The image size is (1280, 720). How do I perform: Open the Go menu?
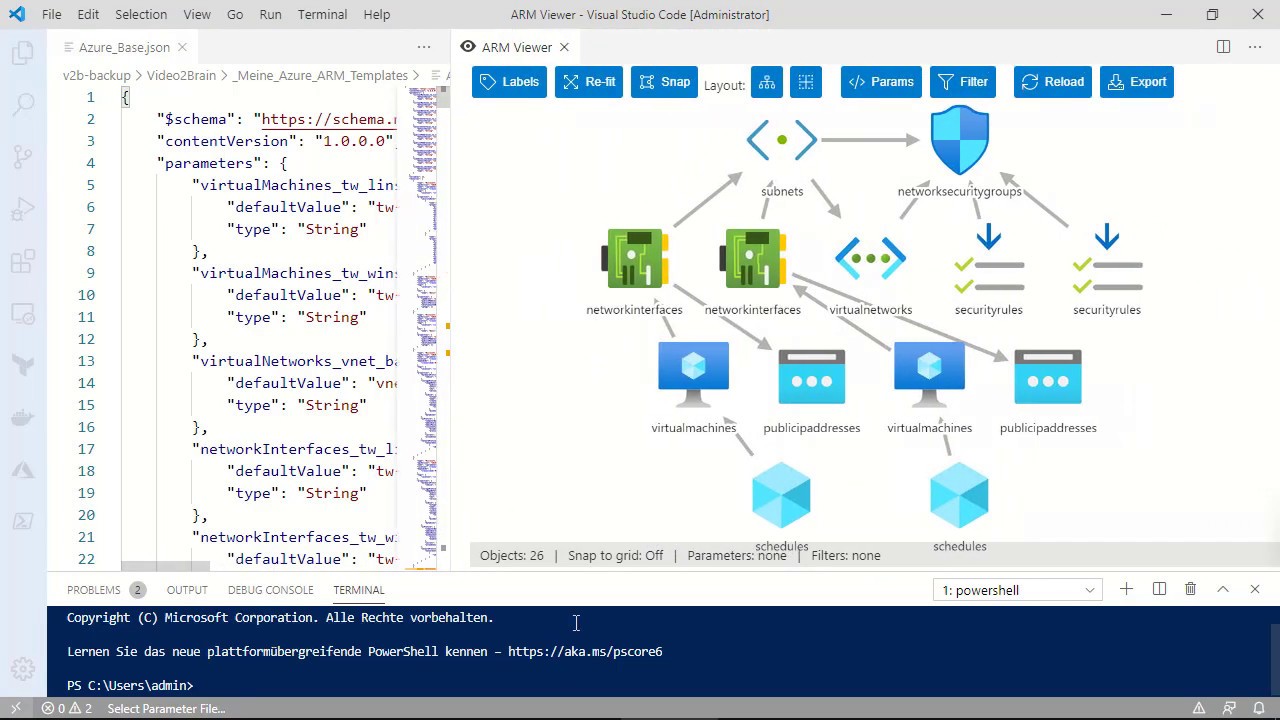click(x=235, y=14)
